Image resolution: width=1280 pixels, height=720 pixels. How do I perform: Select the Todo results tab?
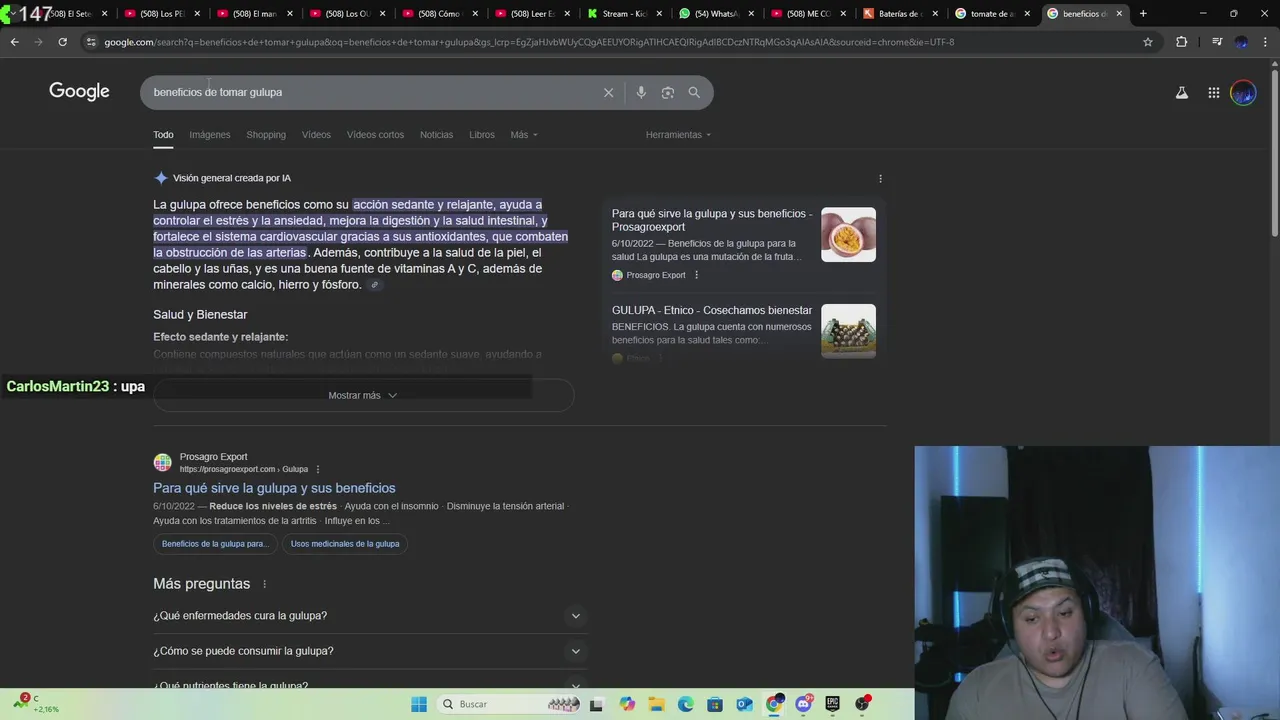click(x=163, y=134)
